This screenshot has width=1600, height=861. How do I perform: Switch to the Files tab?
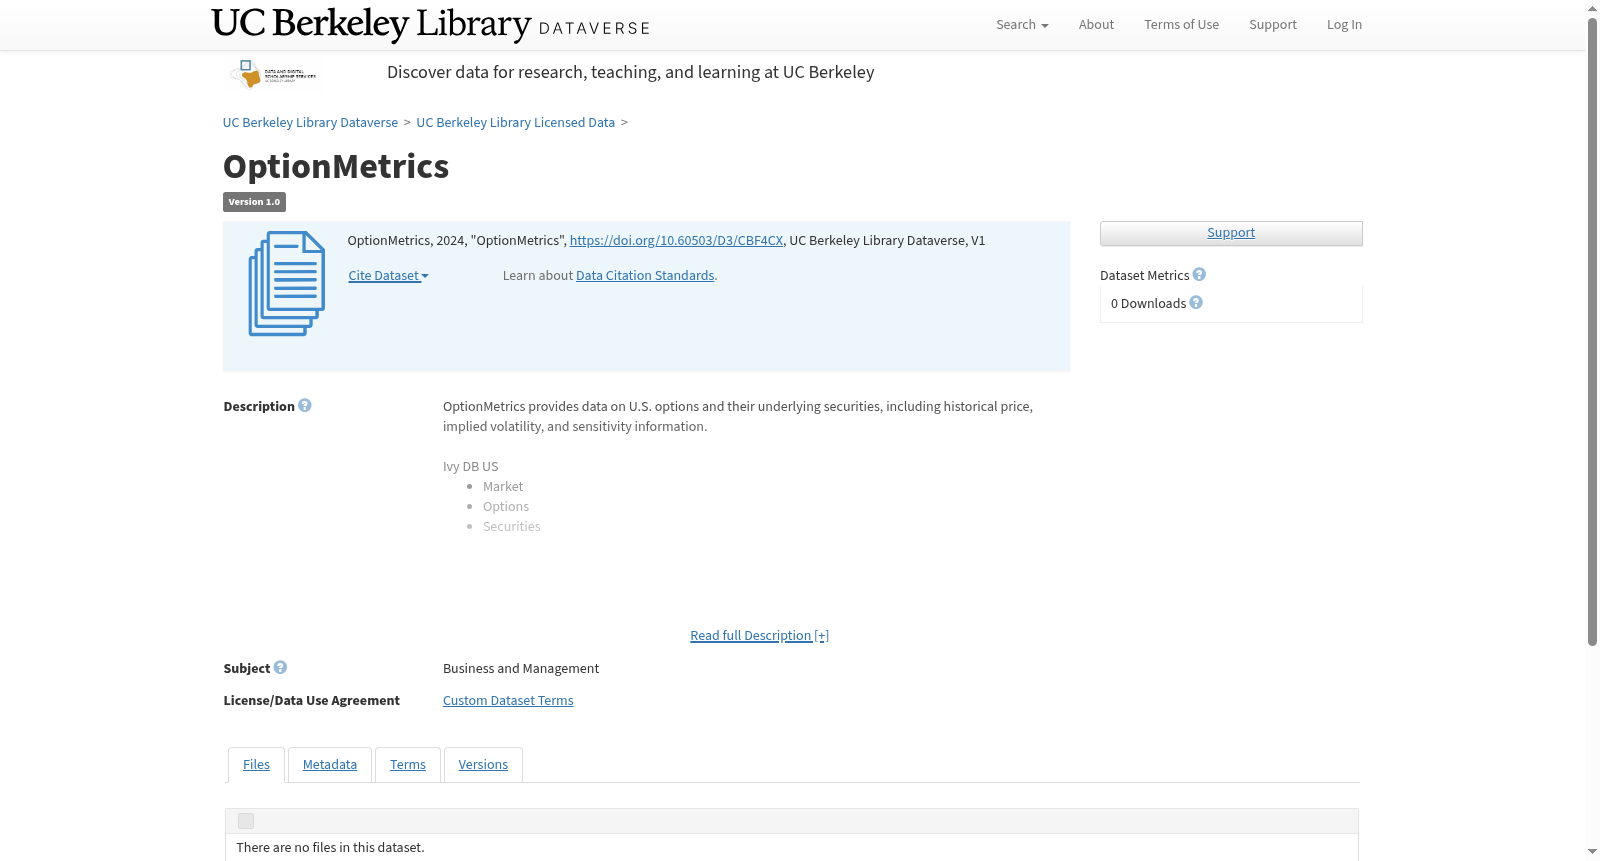click(x=256, y=765)
